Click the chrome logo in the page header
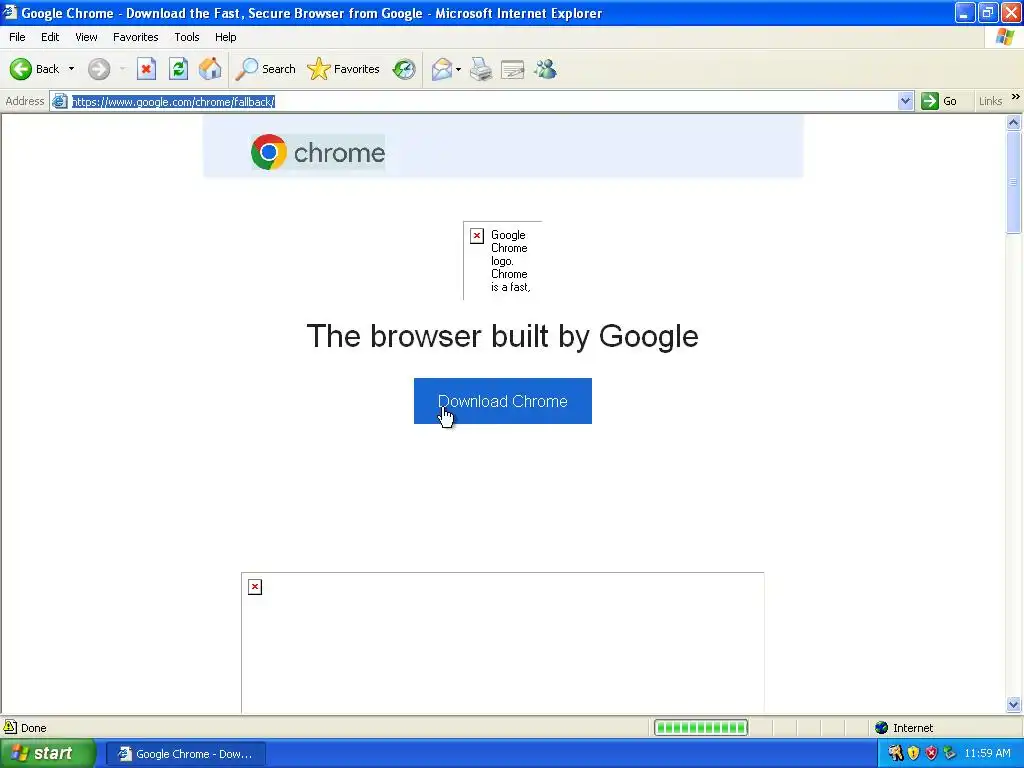Viewport: 1024px width, 768px height. pyautogui.click(x=318, y=152)
